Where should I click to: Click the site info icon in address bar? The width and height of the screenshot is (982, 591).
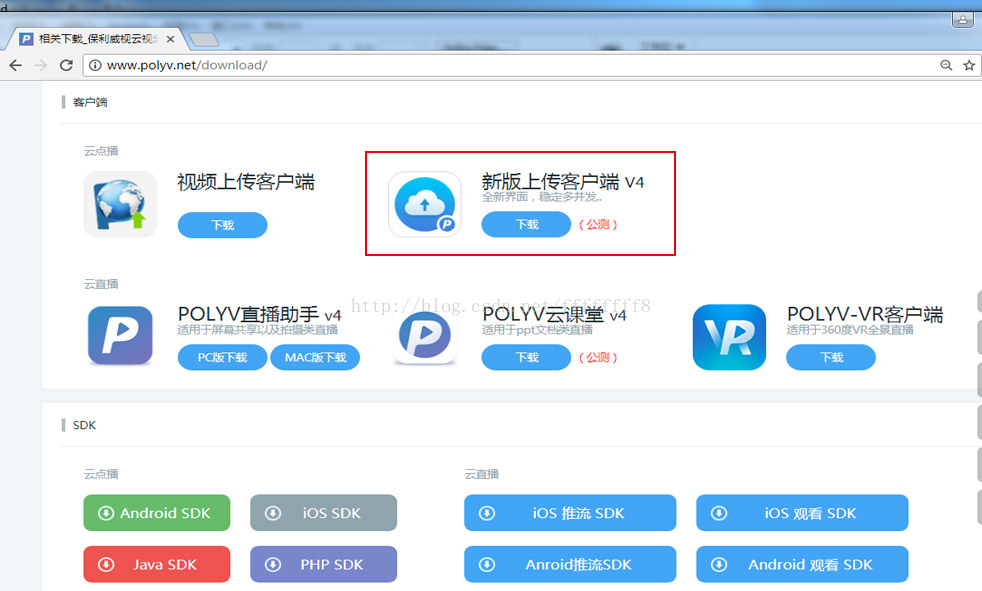tap(95, 65)
